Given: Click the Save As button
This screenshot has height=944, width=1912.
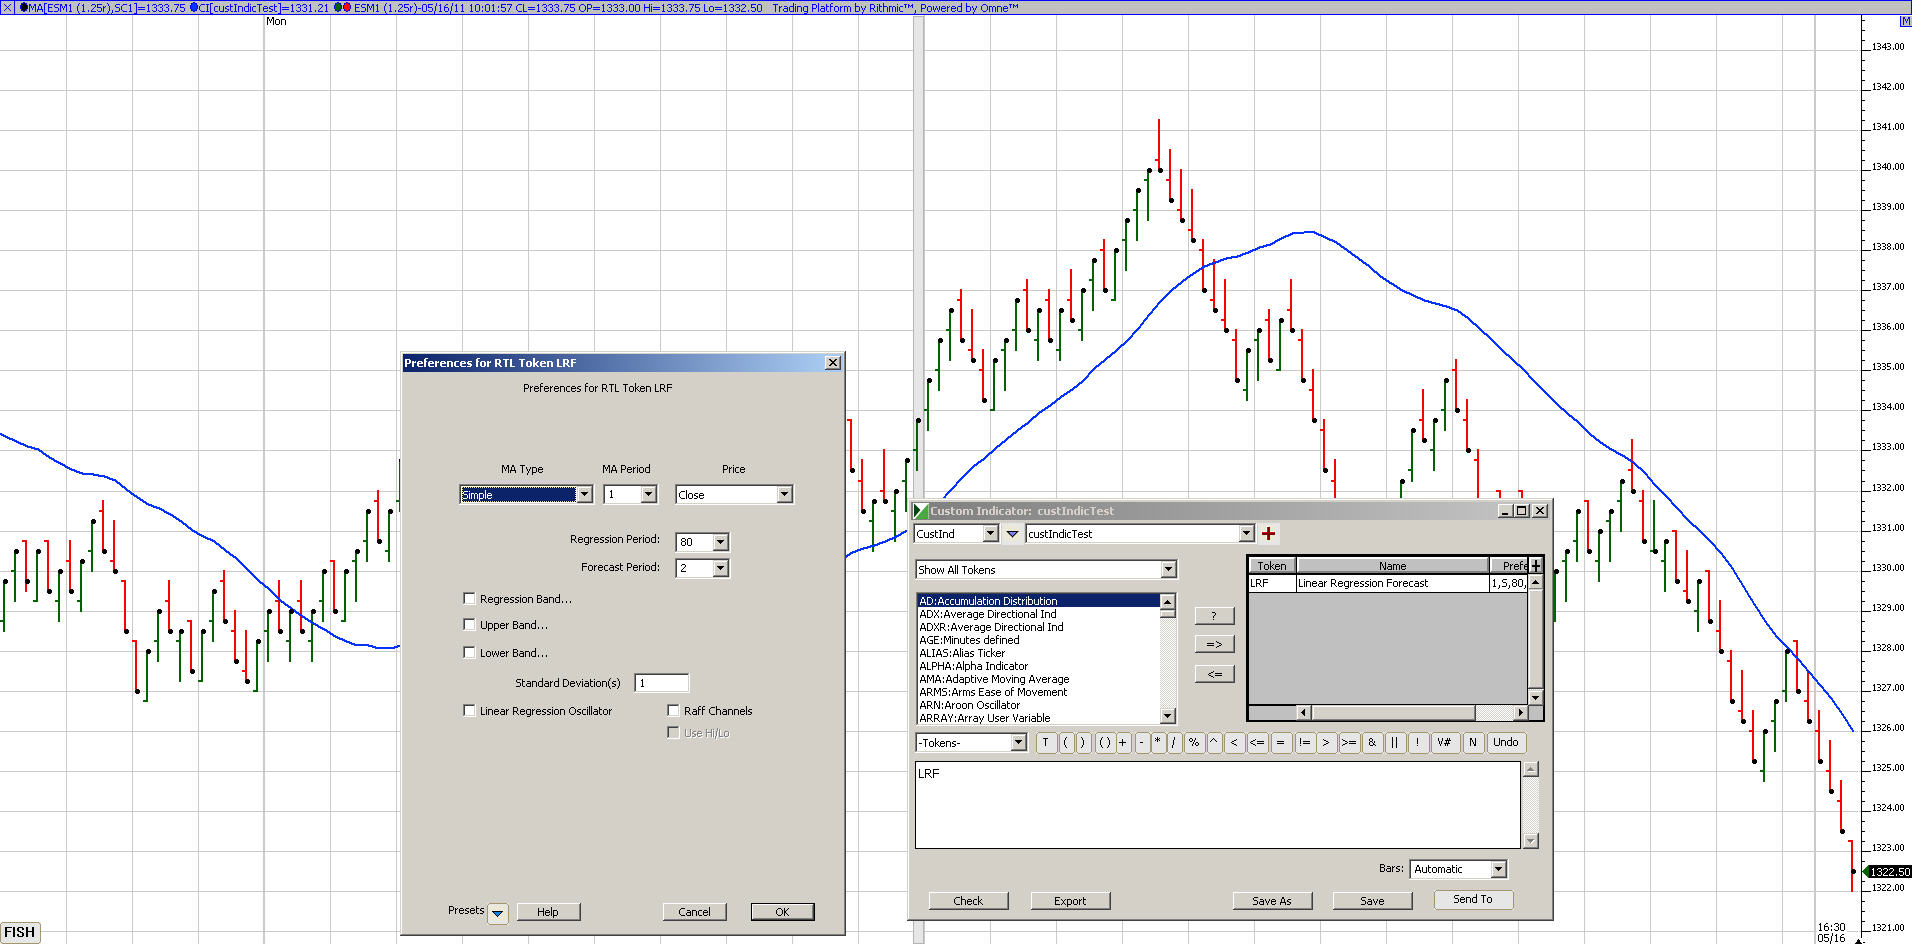Looking at the screenshot, I should 1272,901.
